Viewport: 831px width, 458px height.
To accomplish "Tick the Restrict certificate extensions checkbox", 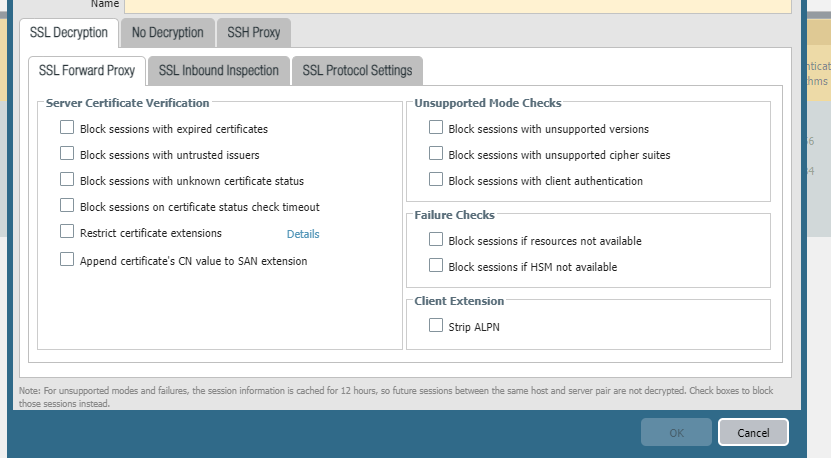I will click(x=67, y=232).
